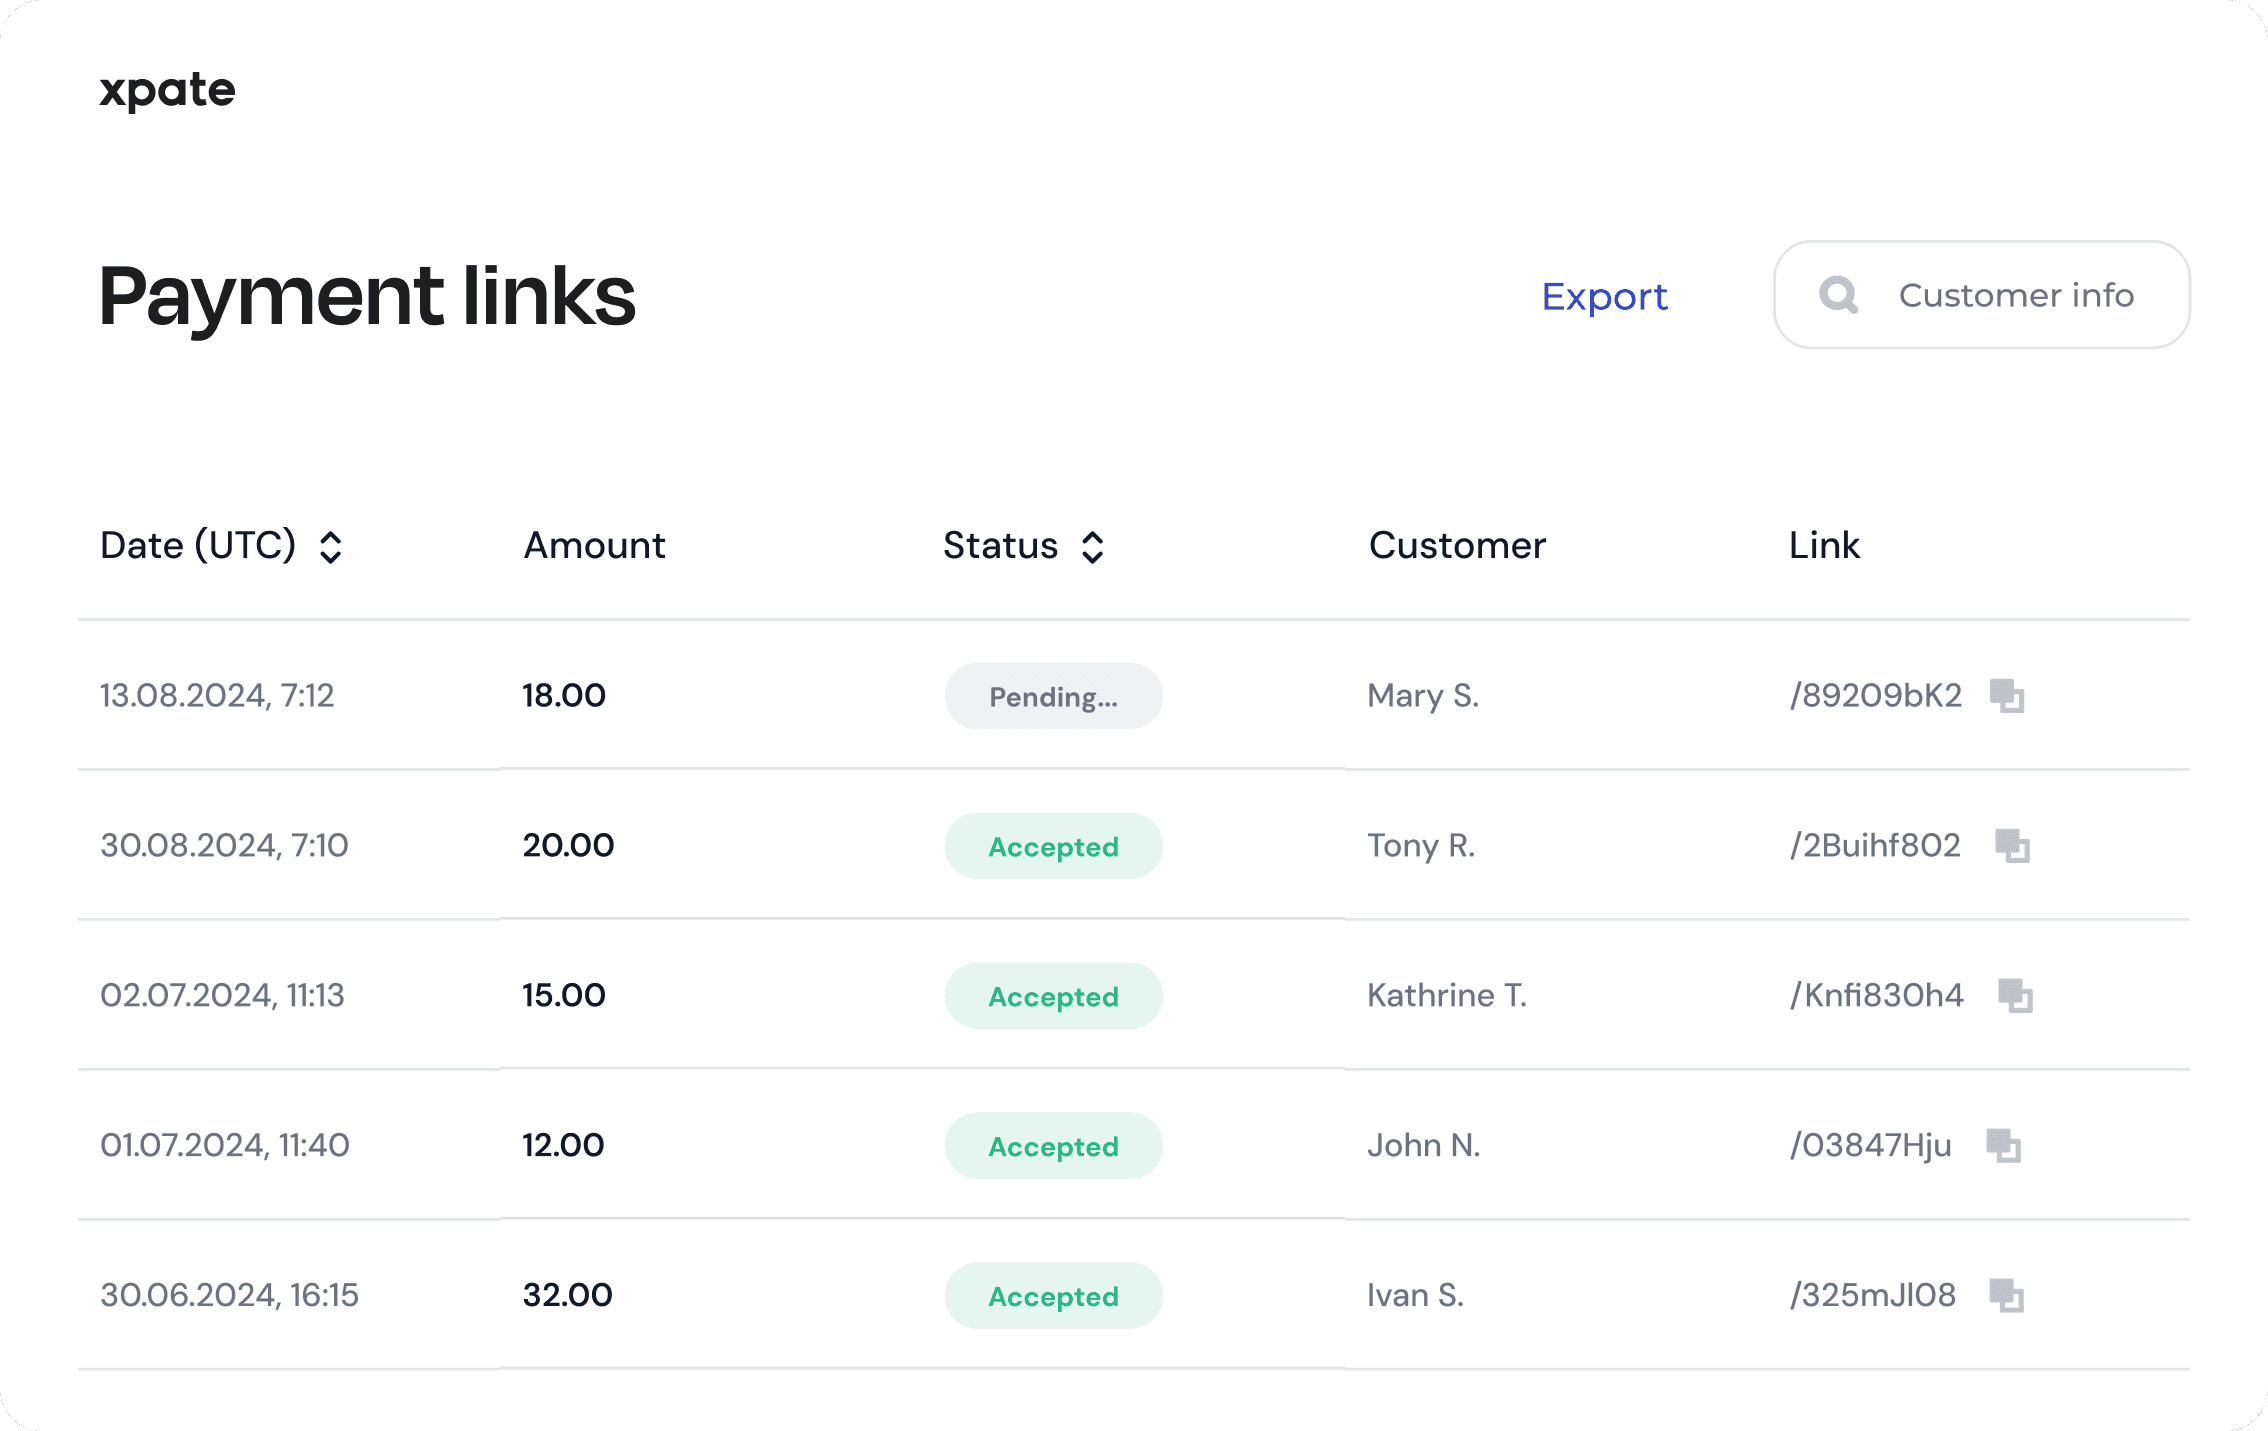Click Tony R.'s Accepted badge
This screenshot has height=1431, width=2268.
click(x=1053, y=846)
